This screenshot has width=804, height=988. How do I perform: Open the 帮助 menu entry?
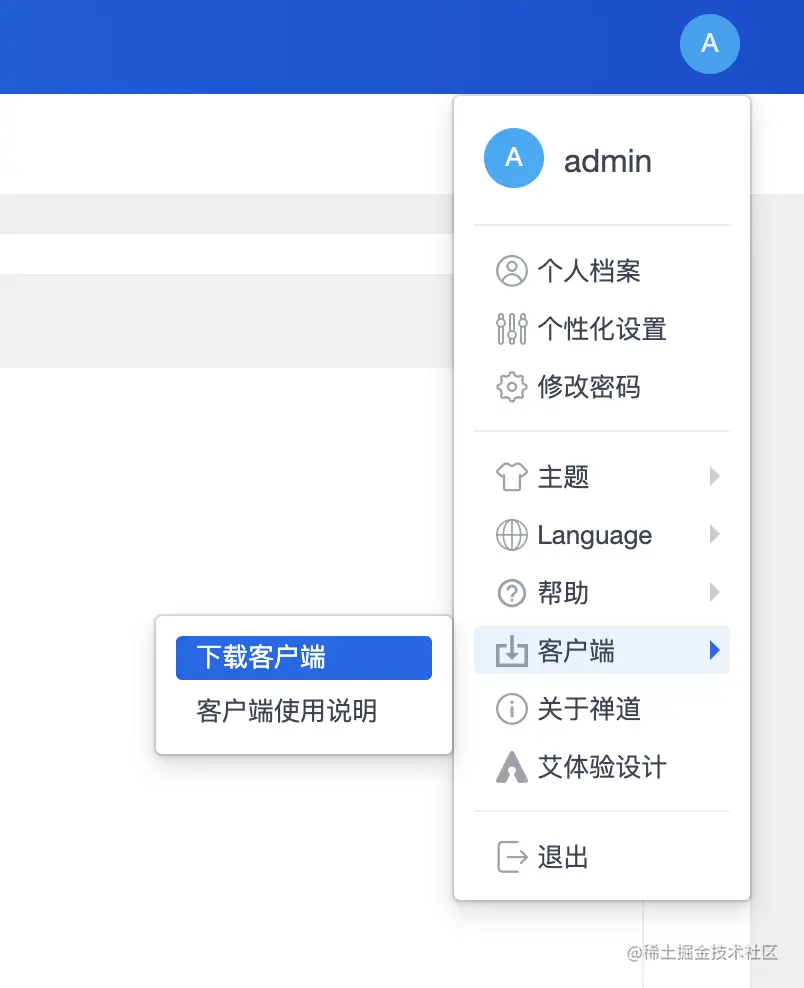tap(602, 592)
